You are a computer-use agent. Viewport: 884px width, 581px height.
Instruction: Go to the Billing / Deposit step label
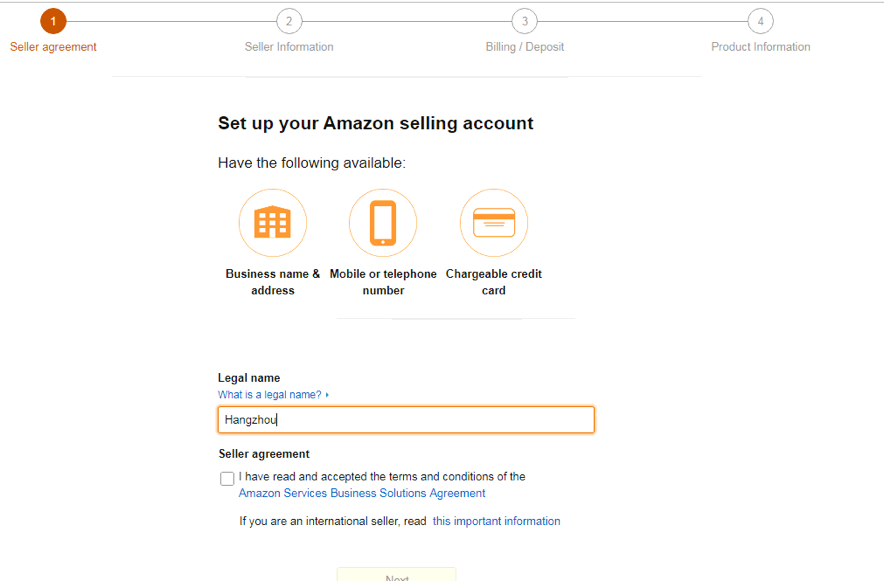click(525, 47)
